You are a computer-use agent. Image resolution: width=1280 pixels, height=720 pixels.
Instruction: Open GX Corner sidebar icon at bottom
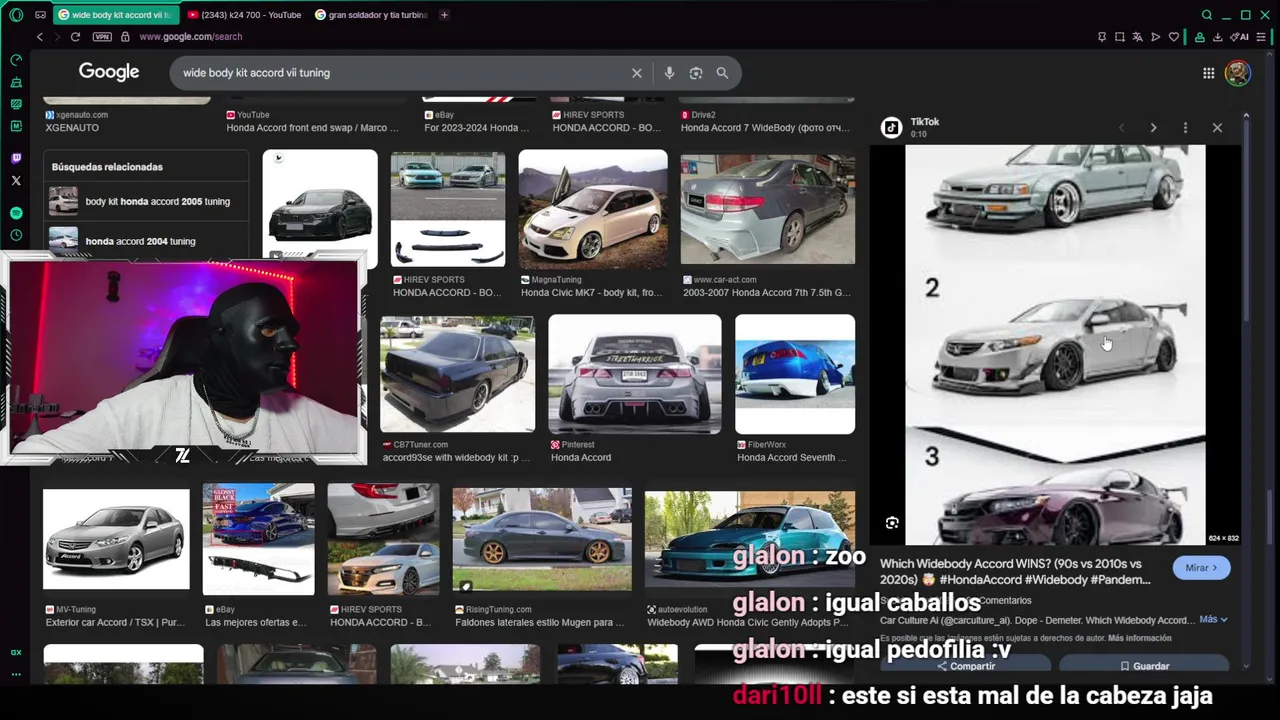[16, 652]
